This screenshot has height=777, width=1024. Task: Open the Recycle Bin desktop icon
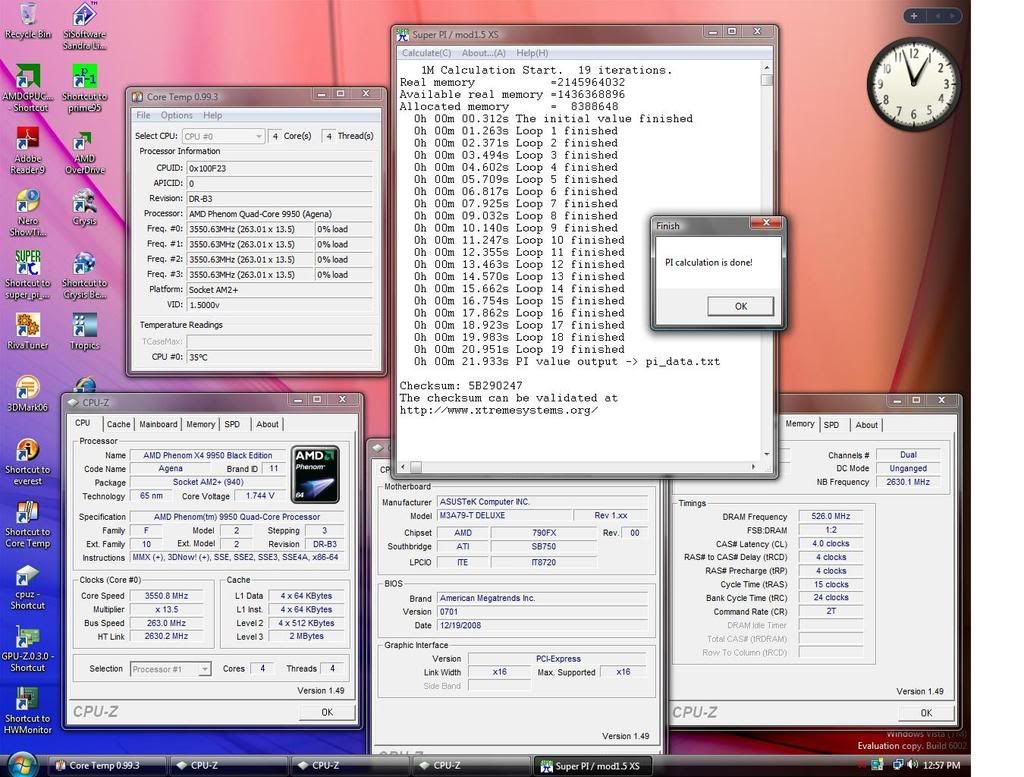[x=28, y=21]
